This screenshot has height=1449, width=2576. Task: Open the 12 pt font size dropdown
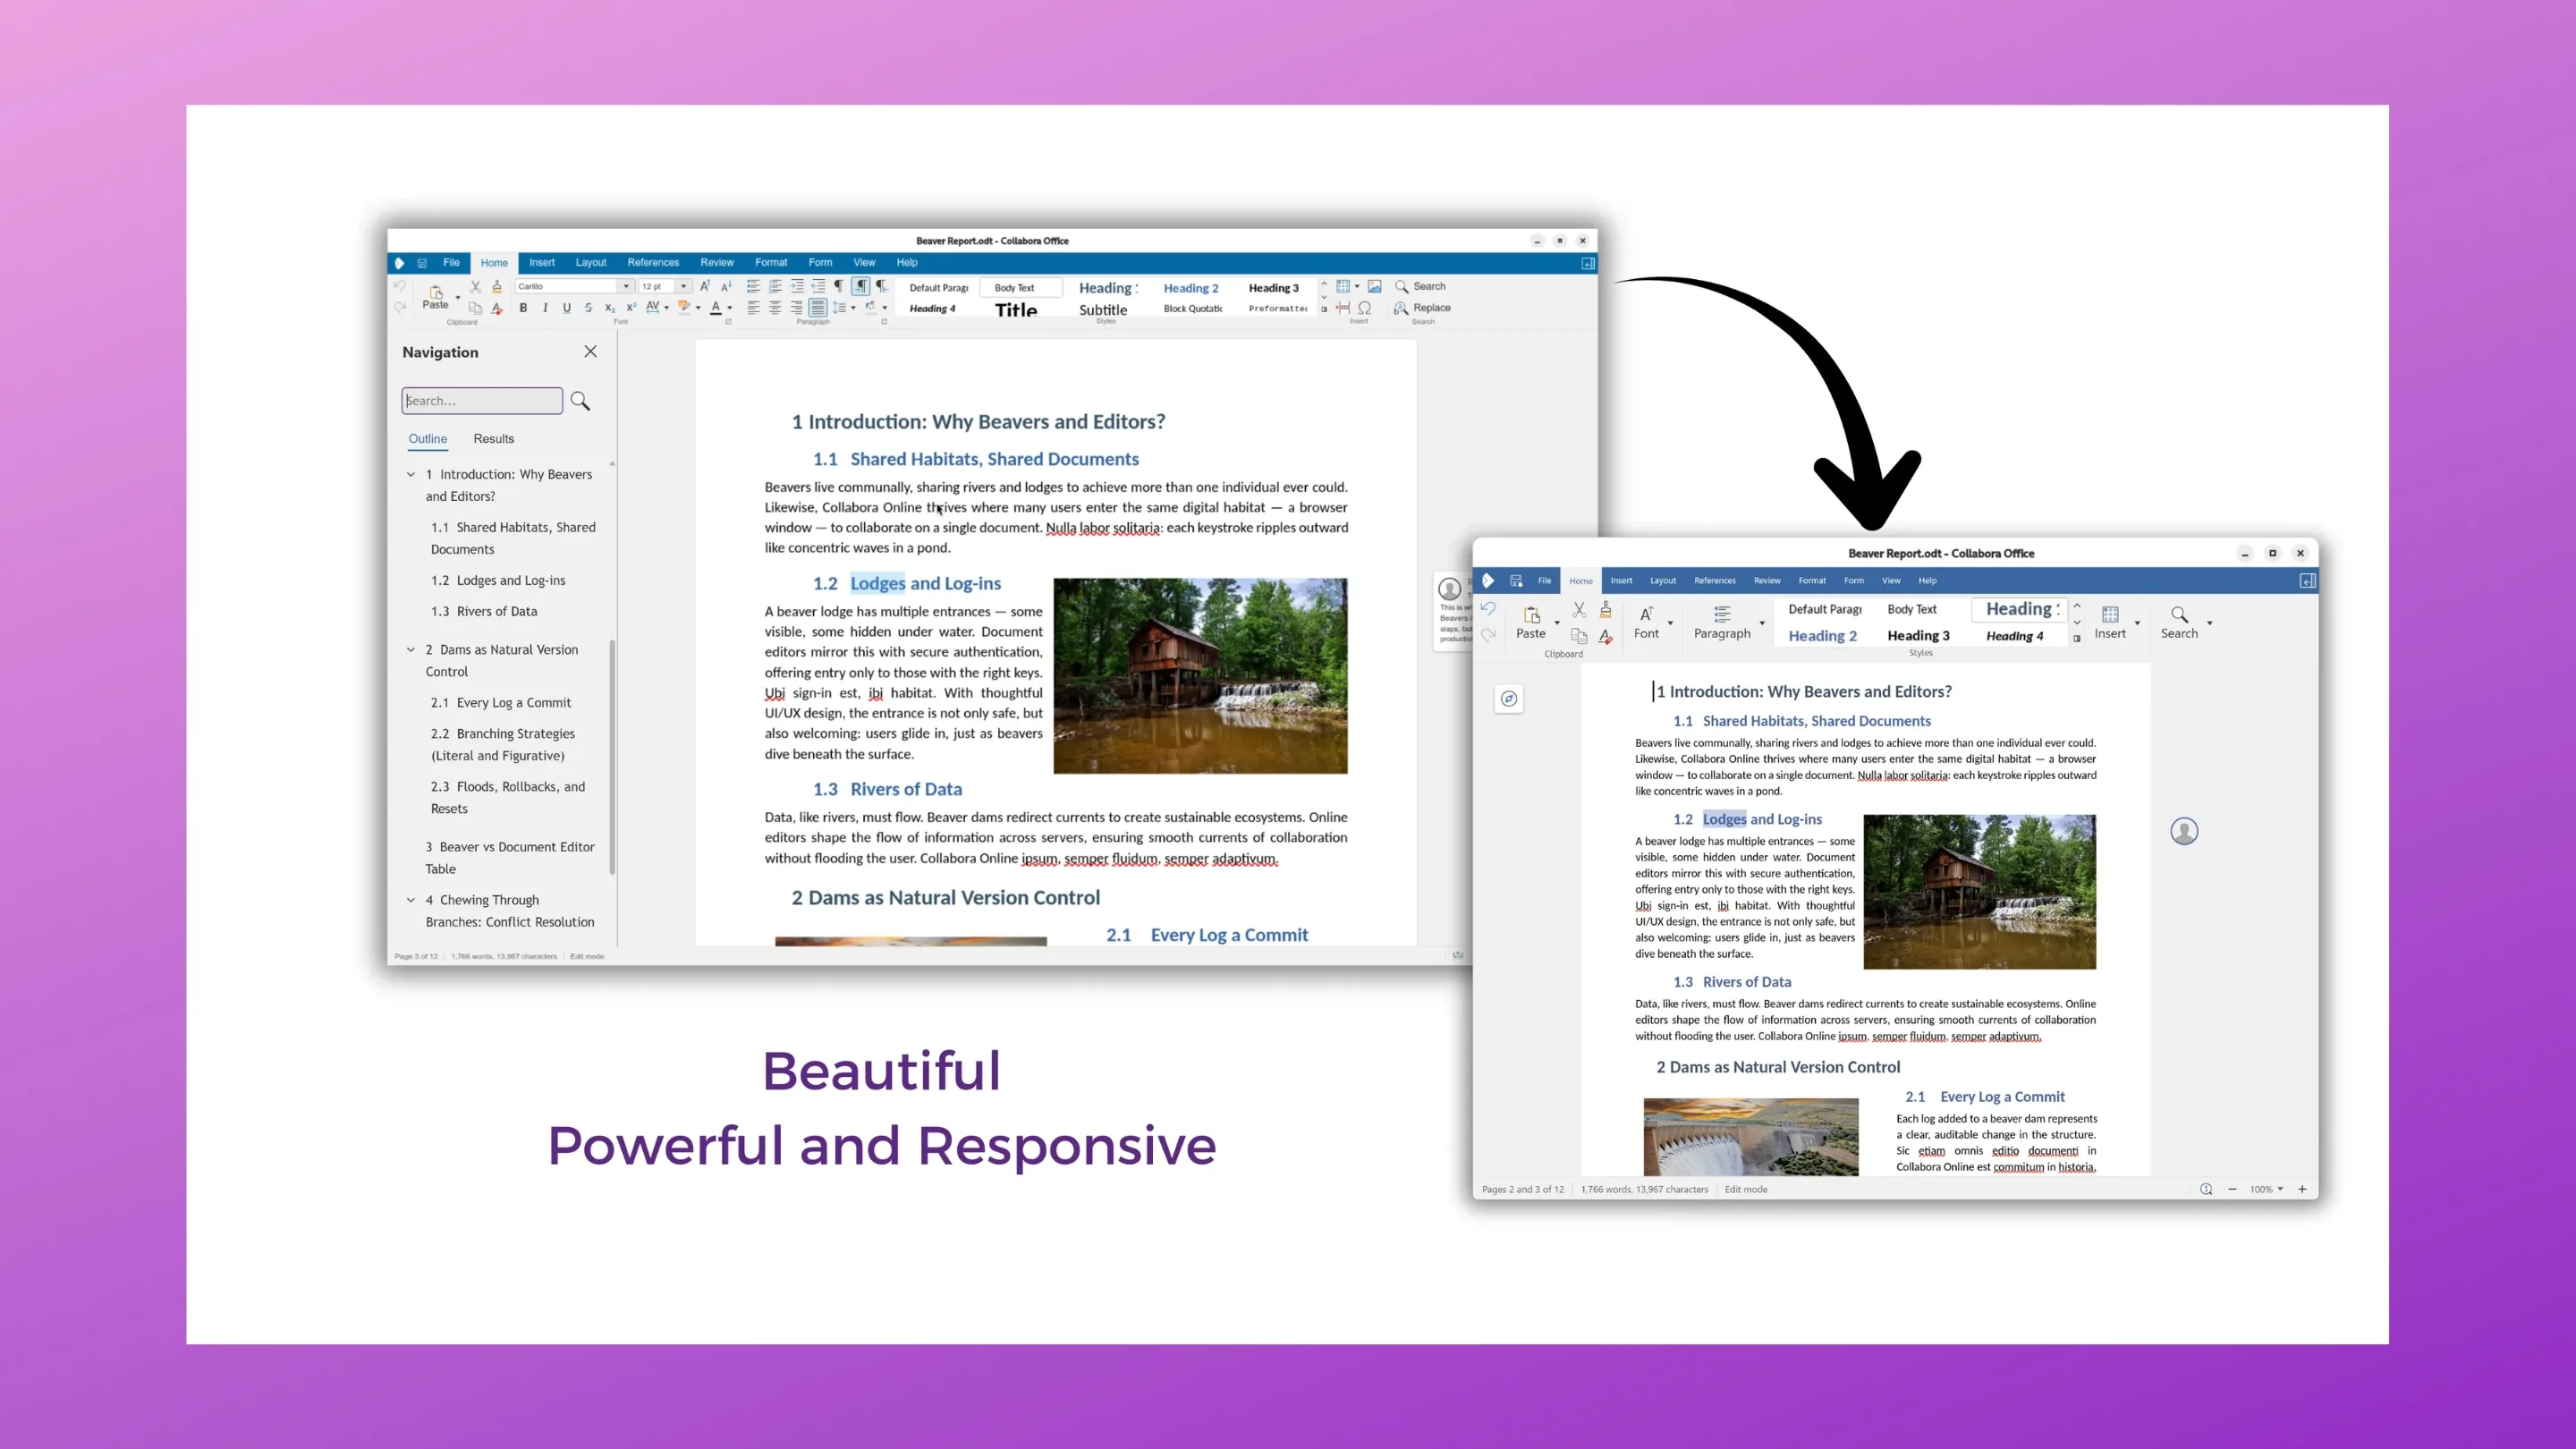[684, 286]
